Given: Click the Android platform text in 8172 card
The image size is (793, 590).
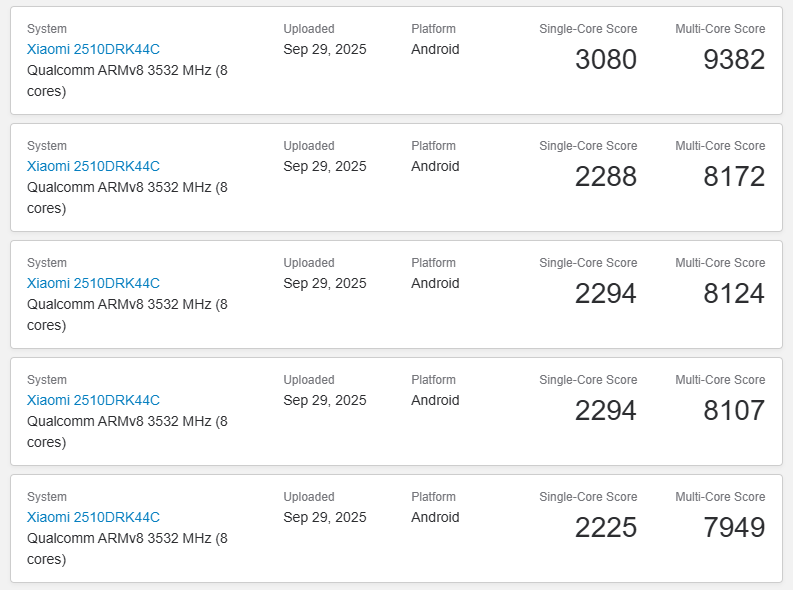Looking at the screenshot, I should click(x=435, y=166).
